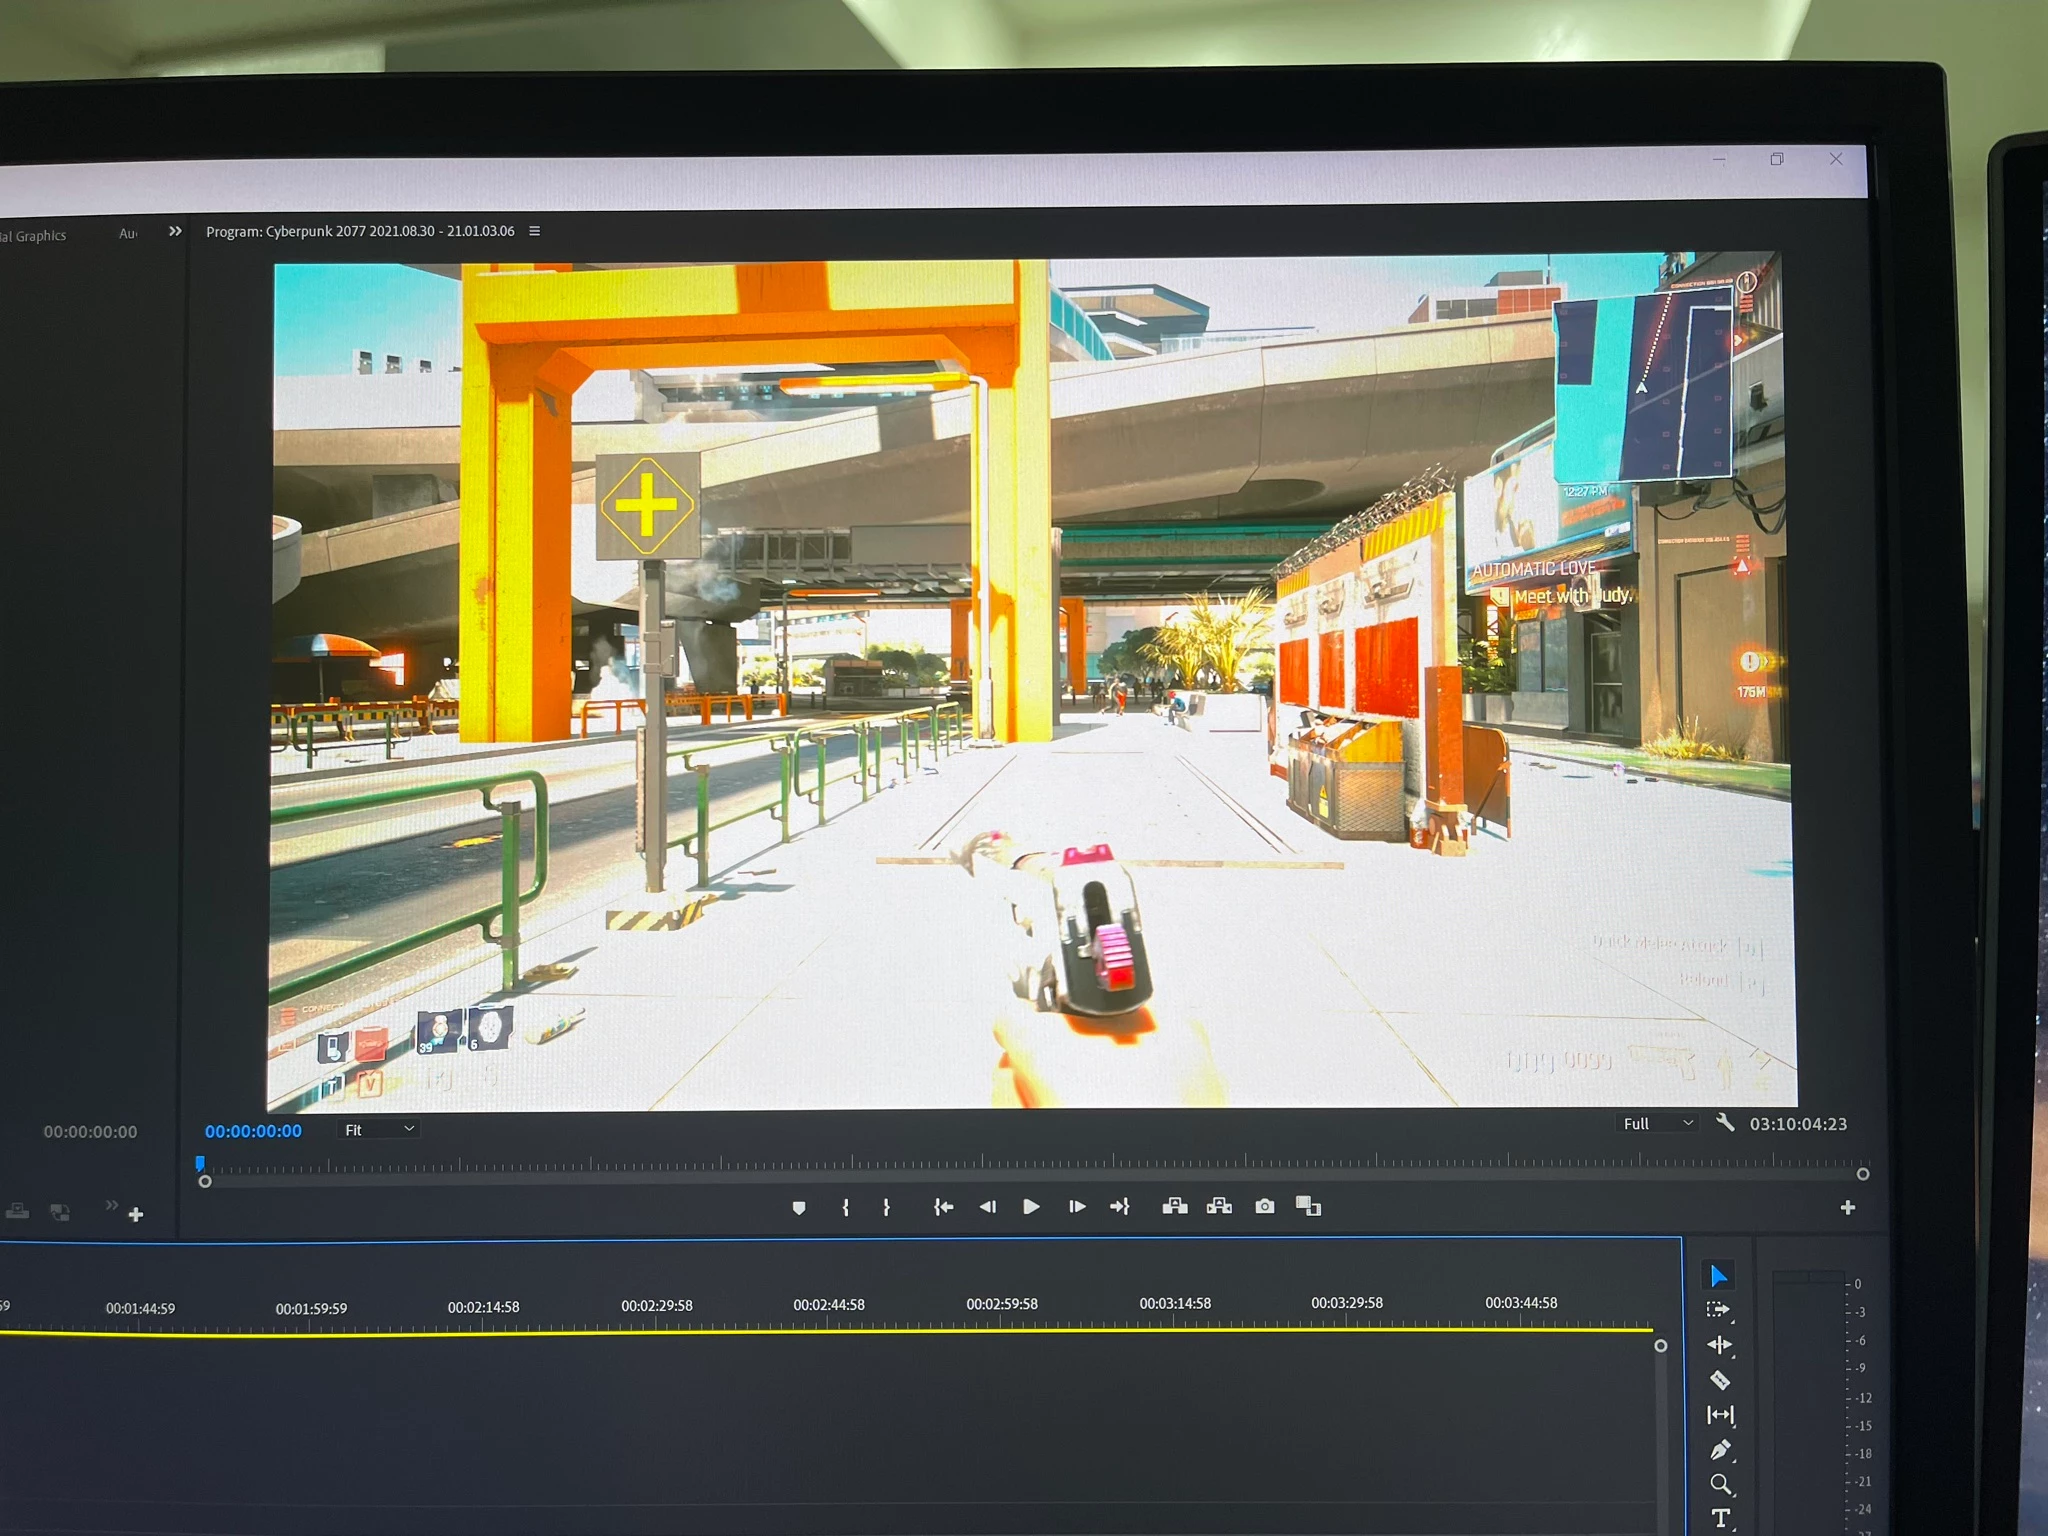
Task: Toggle the Comparison View button
Action: [x=1308, y=1206]
